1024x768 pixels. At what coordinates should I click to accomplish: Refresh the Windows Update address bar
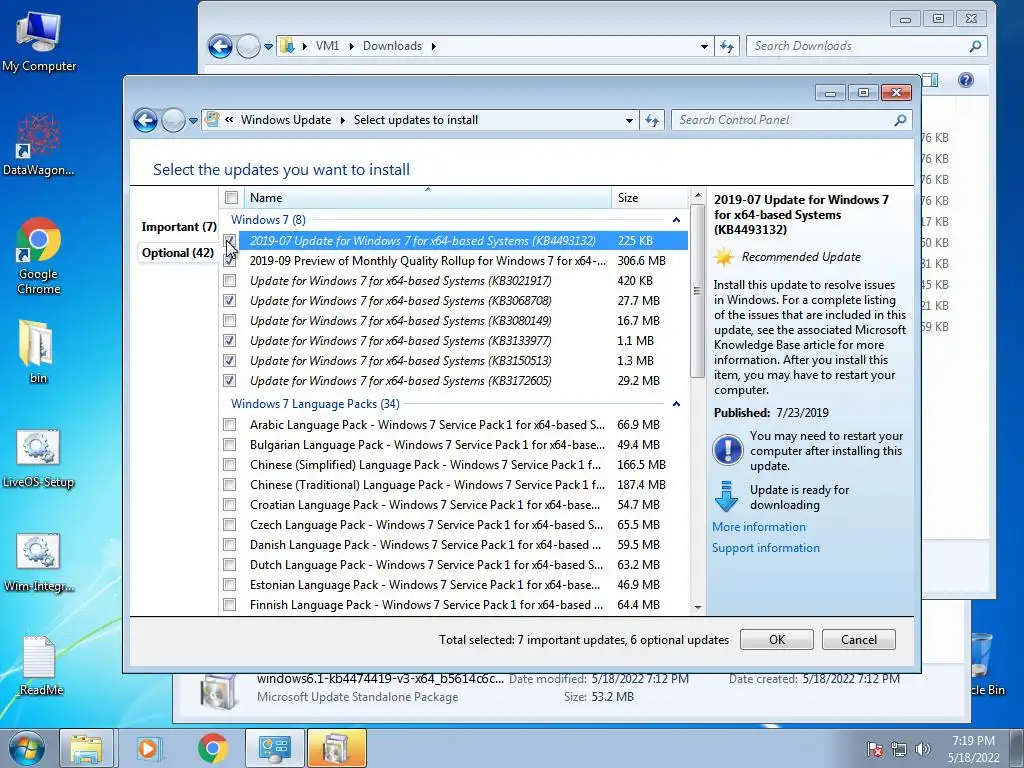[x=652, y=120]
